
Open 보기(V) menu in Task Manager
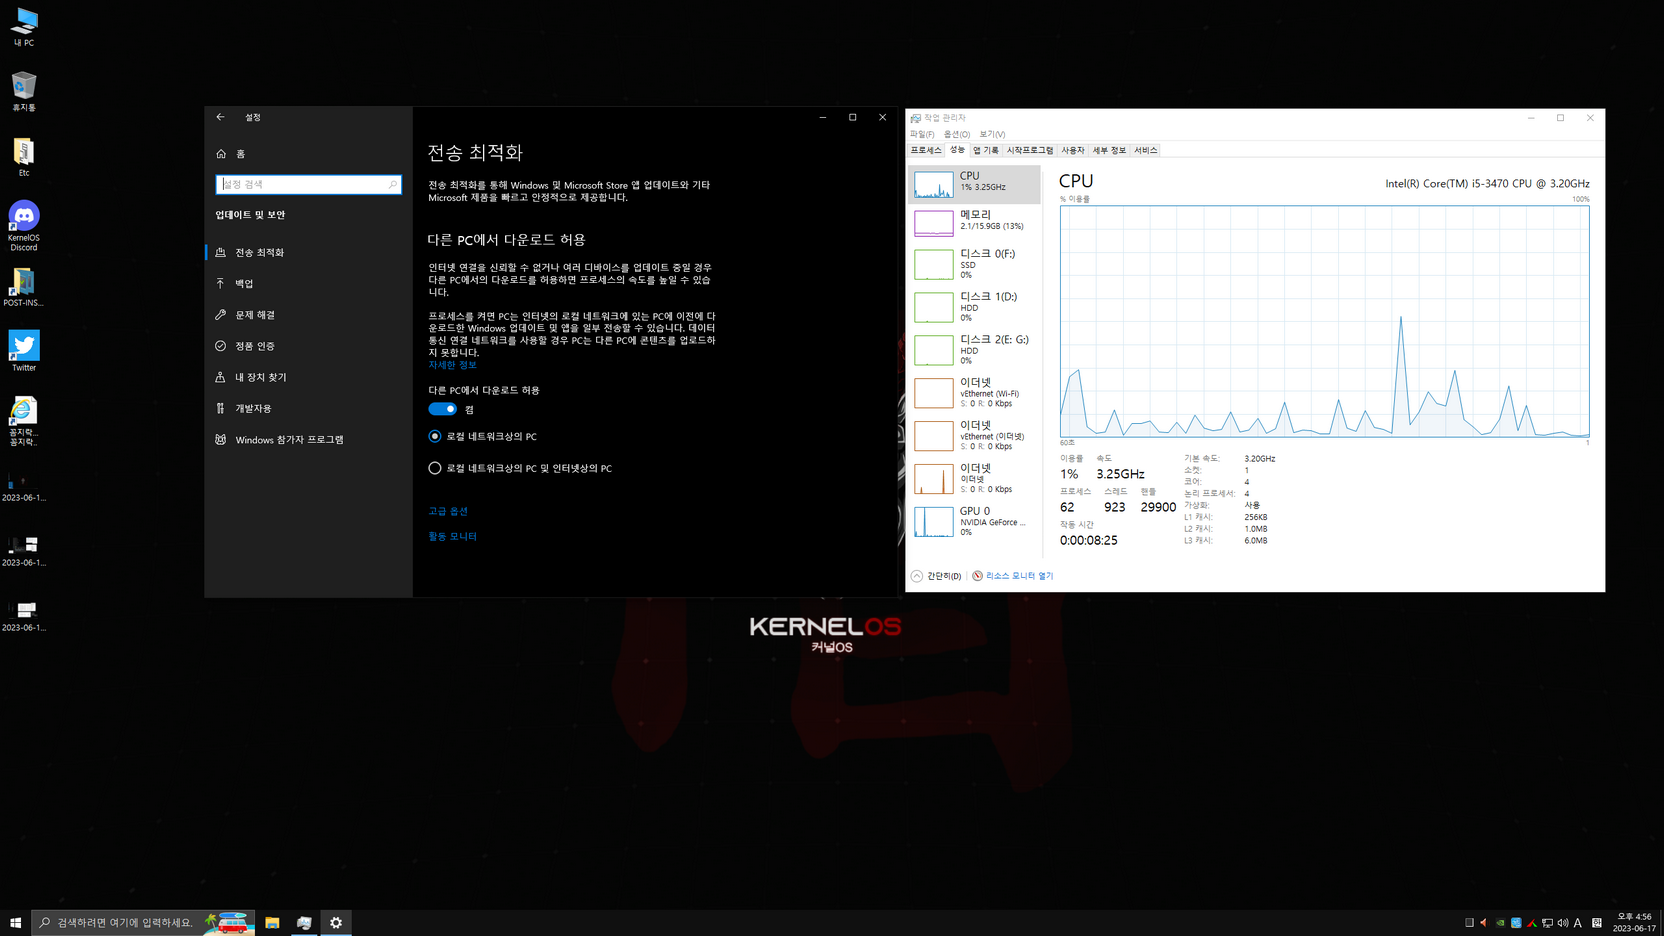pyautogui.click(x=992, y=134)
